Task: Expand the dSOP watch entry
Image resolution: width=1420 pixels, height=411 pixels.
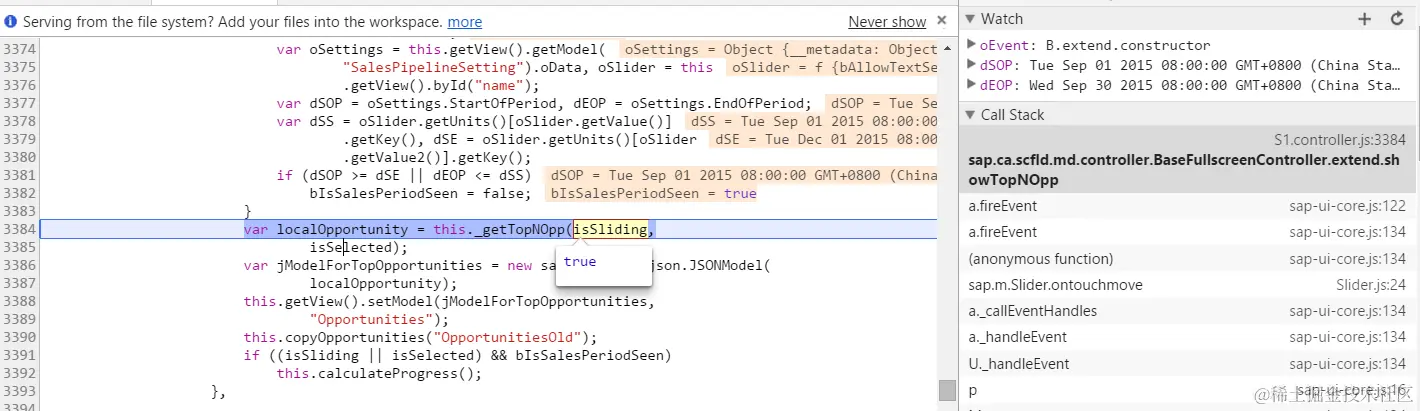Action: (972, 65)
